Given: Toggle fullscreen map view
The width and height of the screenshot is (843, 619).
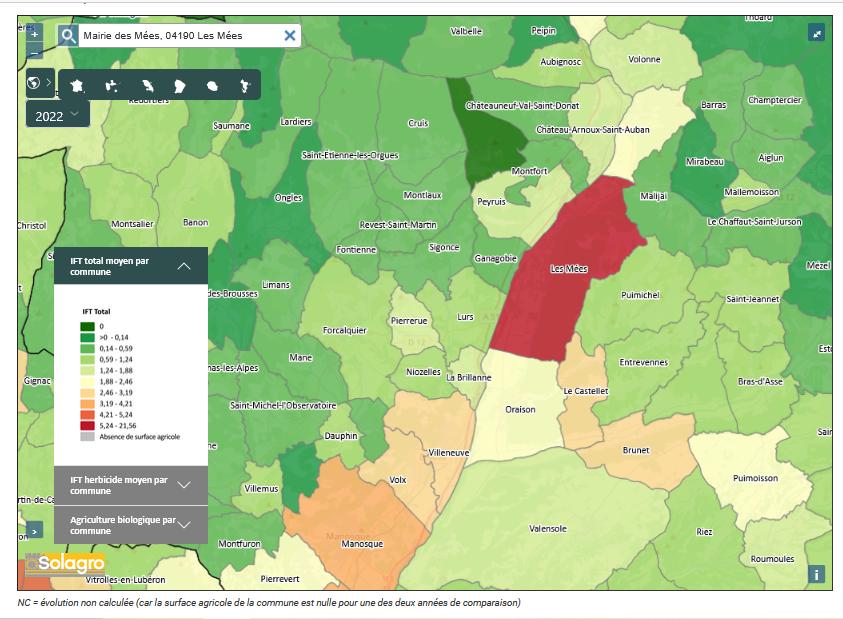Looking at the screenshot, I should [817, 32].
